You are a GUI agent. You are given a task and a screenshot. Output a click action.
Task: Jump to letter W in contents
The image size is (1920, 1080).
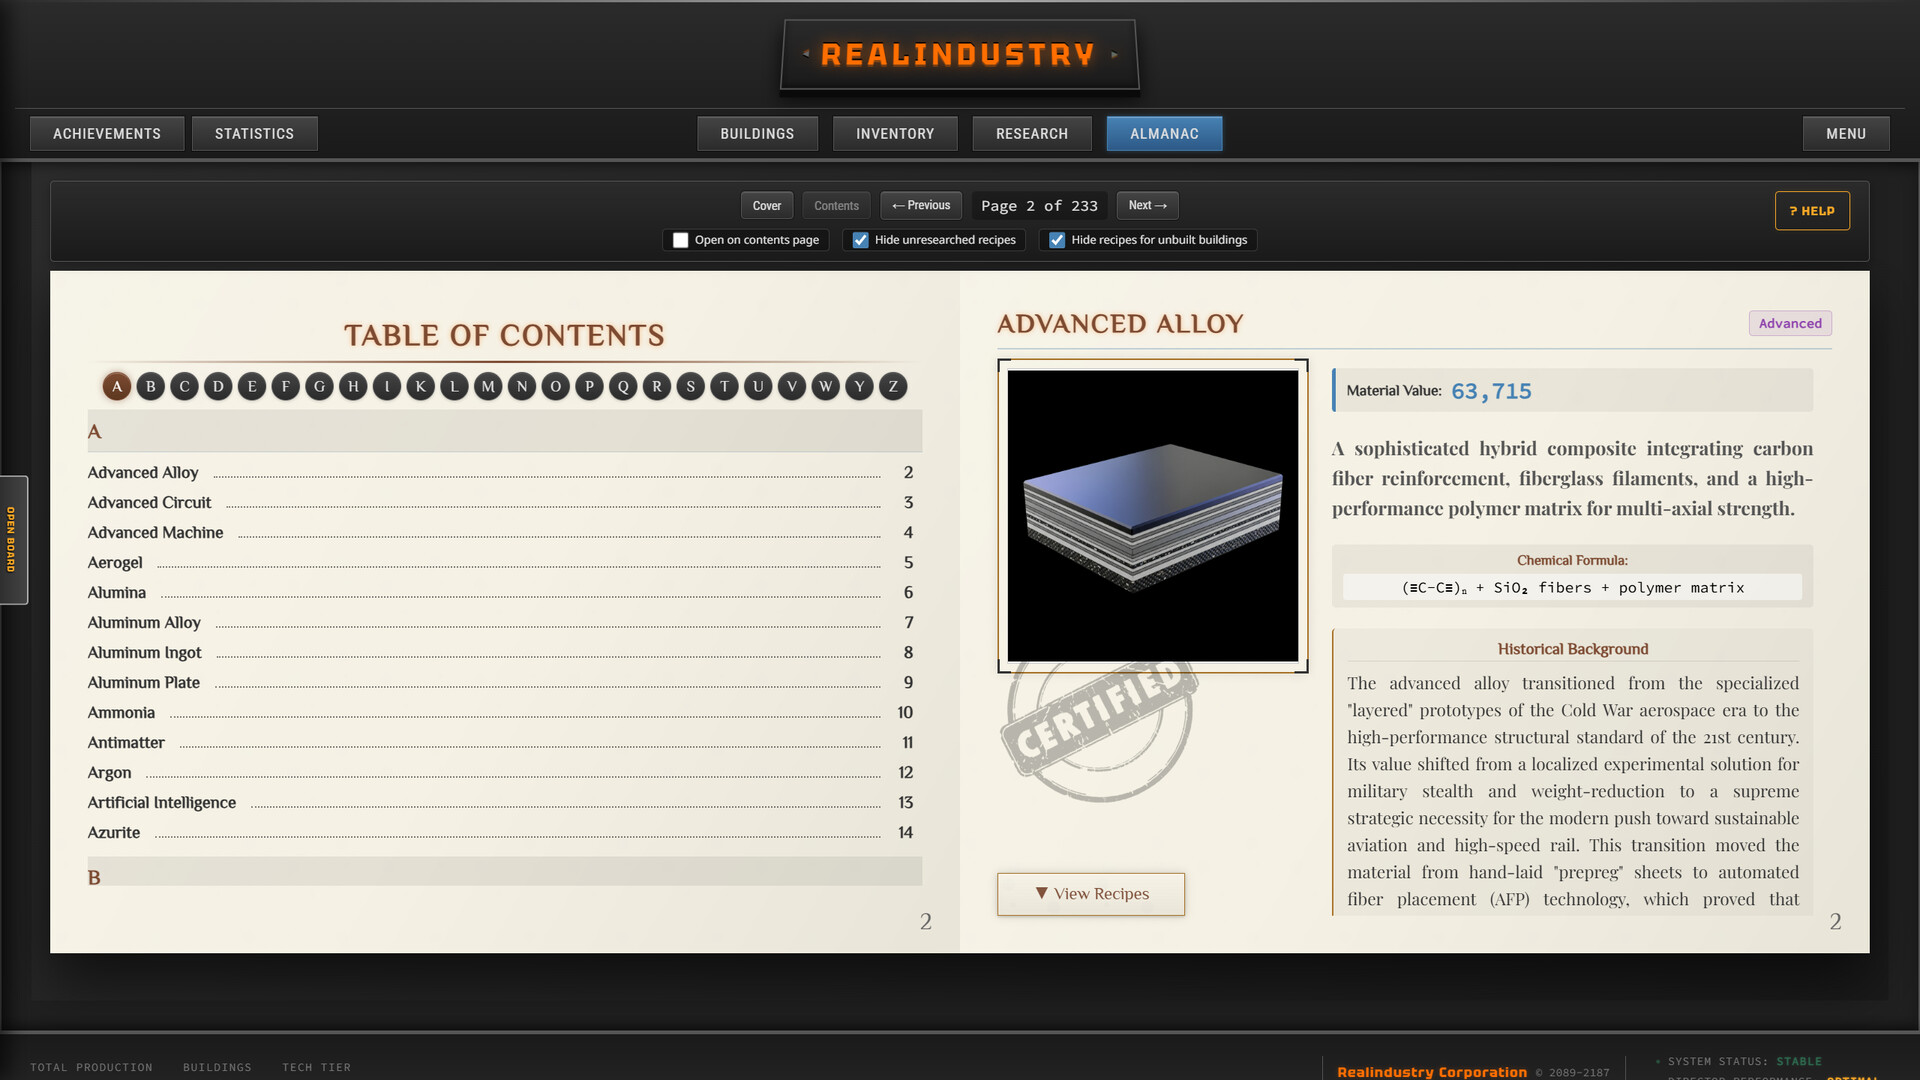(x=826, y=386)
